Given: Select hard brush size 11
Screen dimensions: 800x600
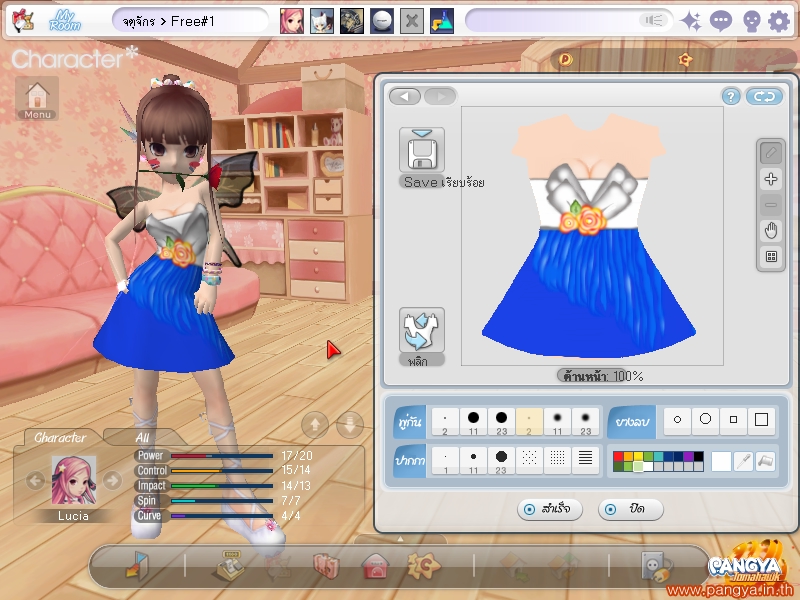Looking at the screenshot, I should tap(473, 422).
